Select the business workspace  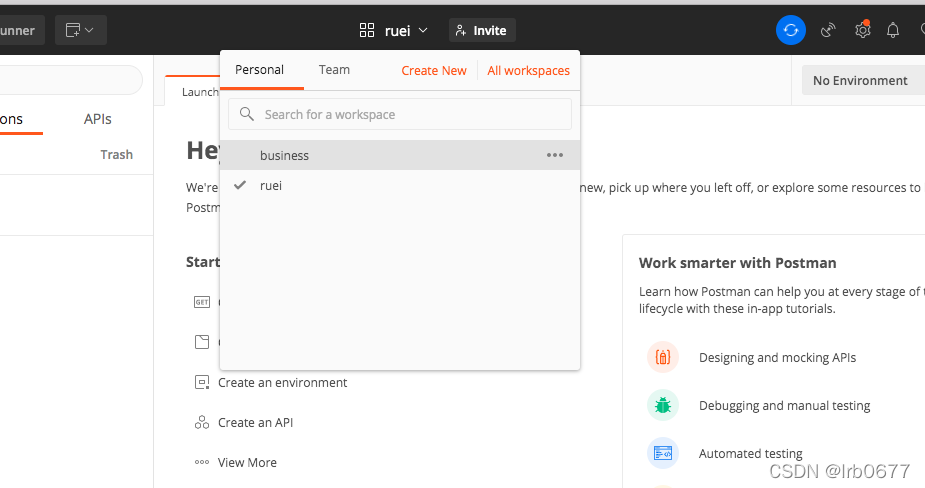coord(400,155)
